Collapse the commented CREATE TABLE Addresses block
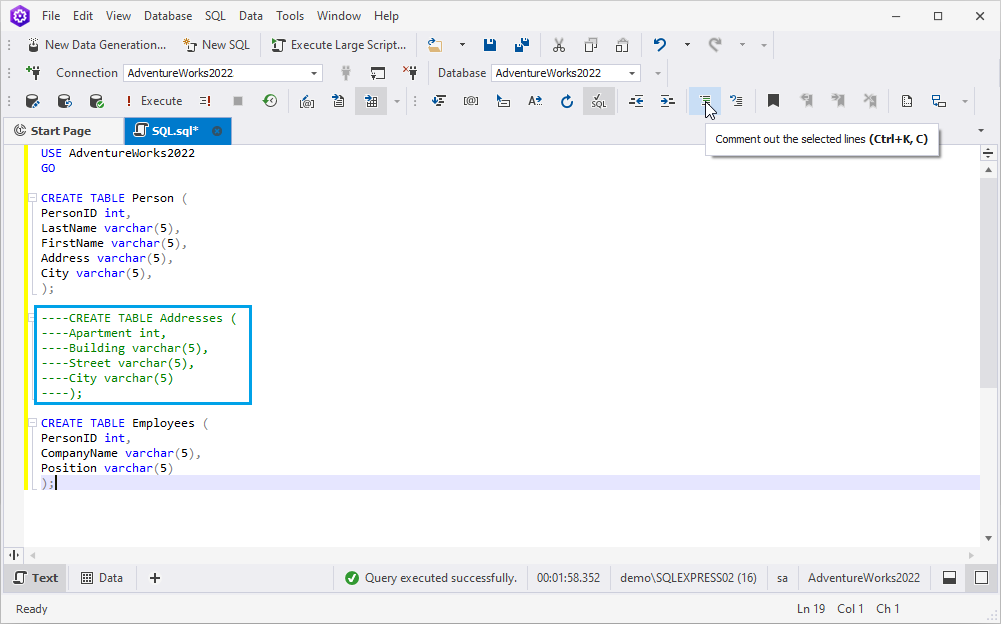The width and height of the screenshot is (1001, 624). pos(32,318)
